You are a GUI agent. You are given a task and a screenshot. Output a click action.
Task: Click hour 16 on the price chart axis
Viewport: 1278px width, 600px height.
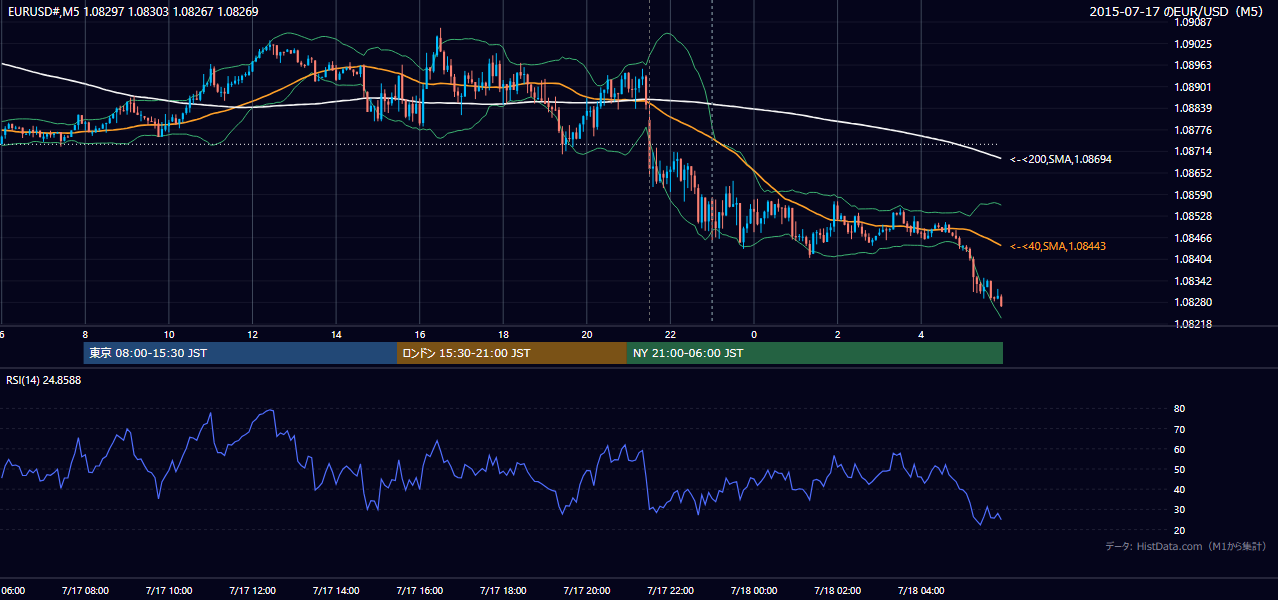click(x=420, y=335)
